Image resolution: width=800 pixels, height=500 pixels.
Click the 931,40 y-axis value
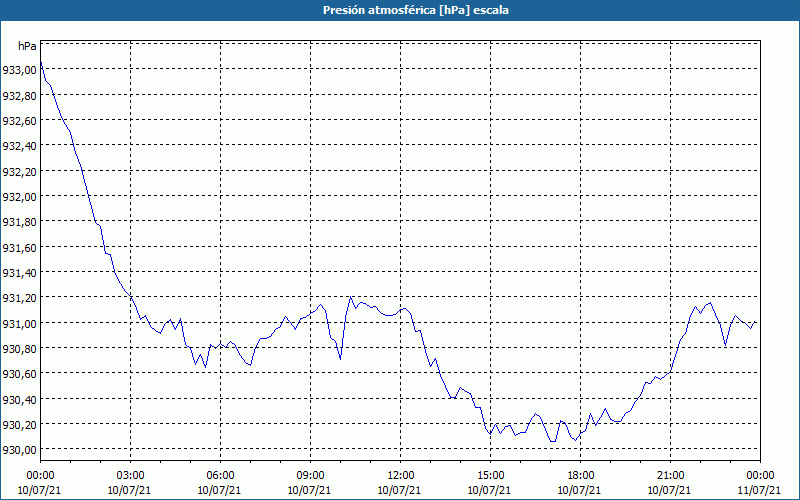(x=19, y=273)
